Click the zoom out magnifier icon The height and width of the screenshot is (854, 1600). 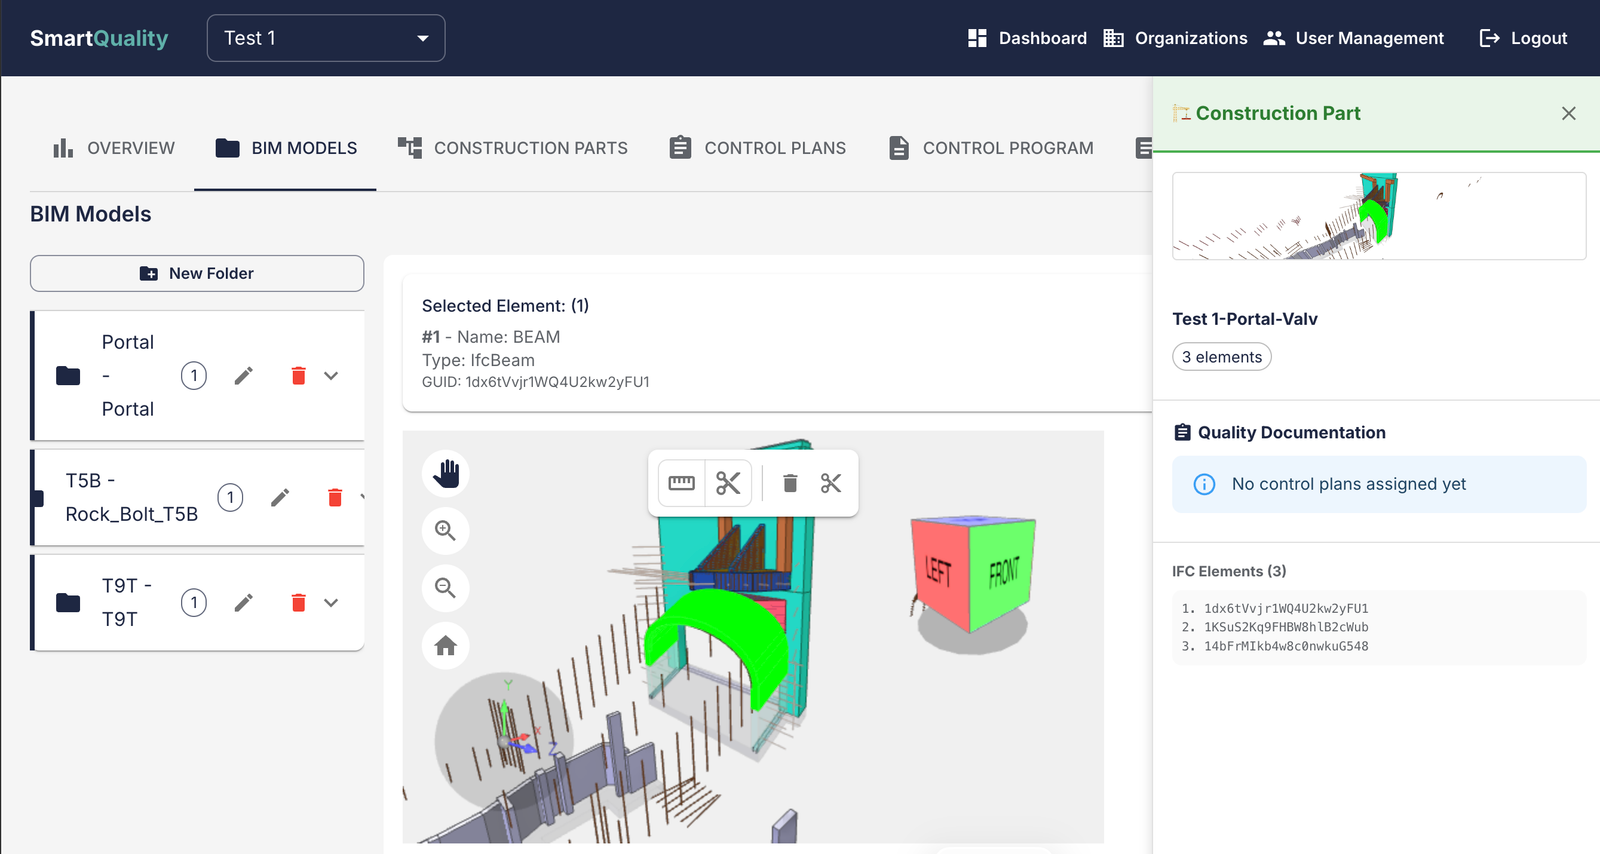coord(446,588)
